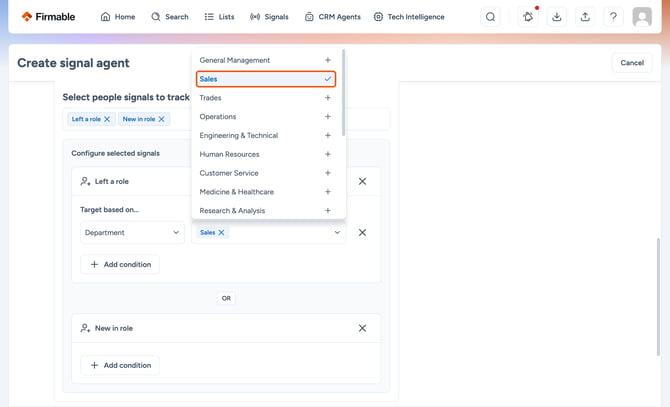Click the page vertical scrollbar
The width and height of the screenshot is (670, 407).
pos(658,297)
